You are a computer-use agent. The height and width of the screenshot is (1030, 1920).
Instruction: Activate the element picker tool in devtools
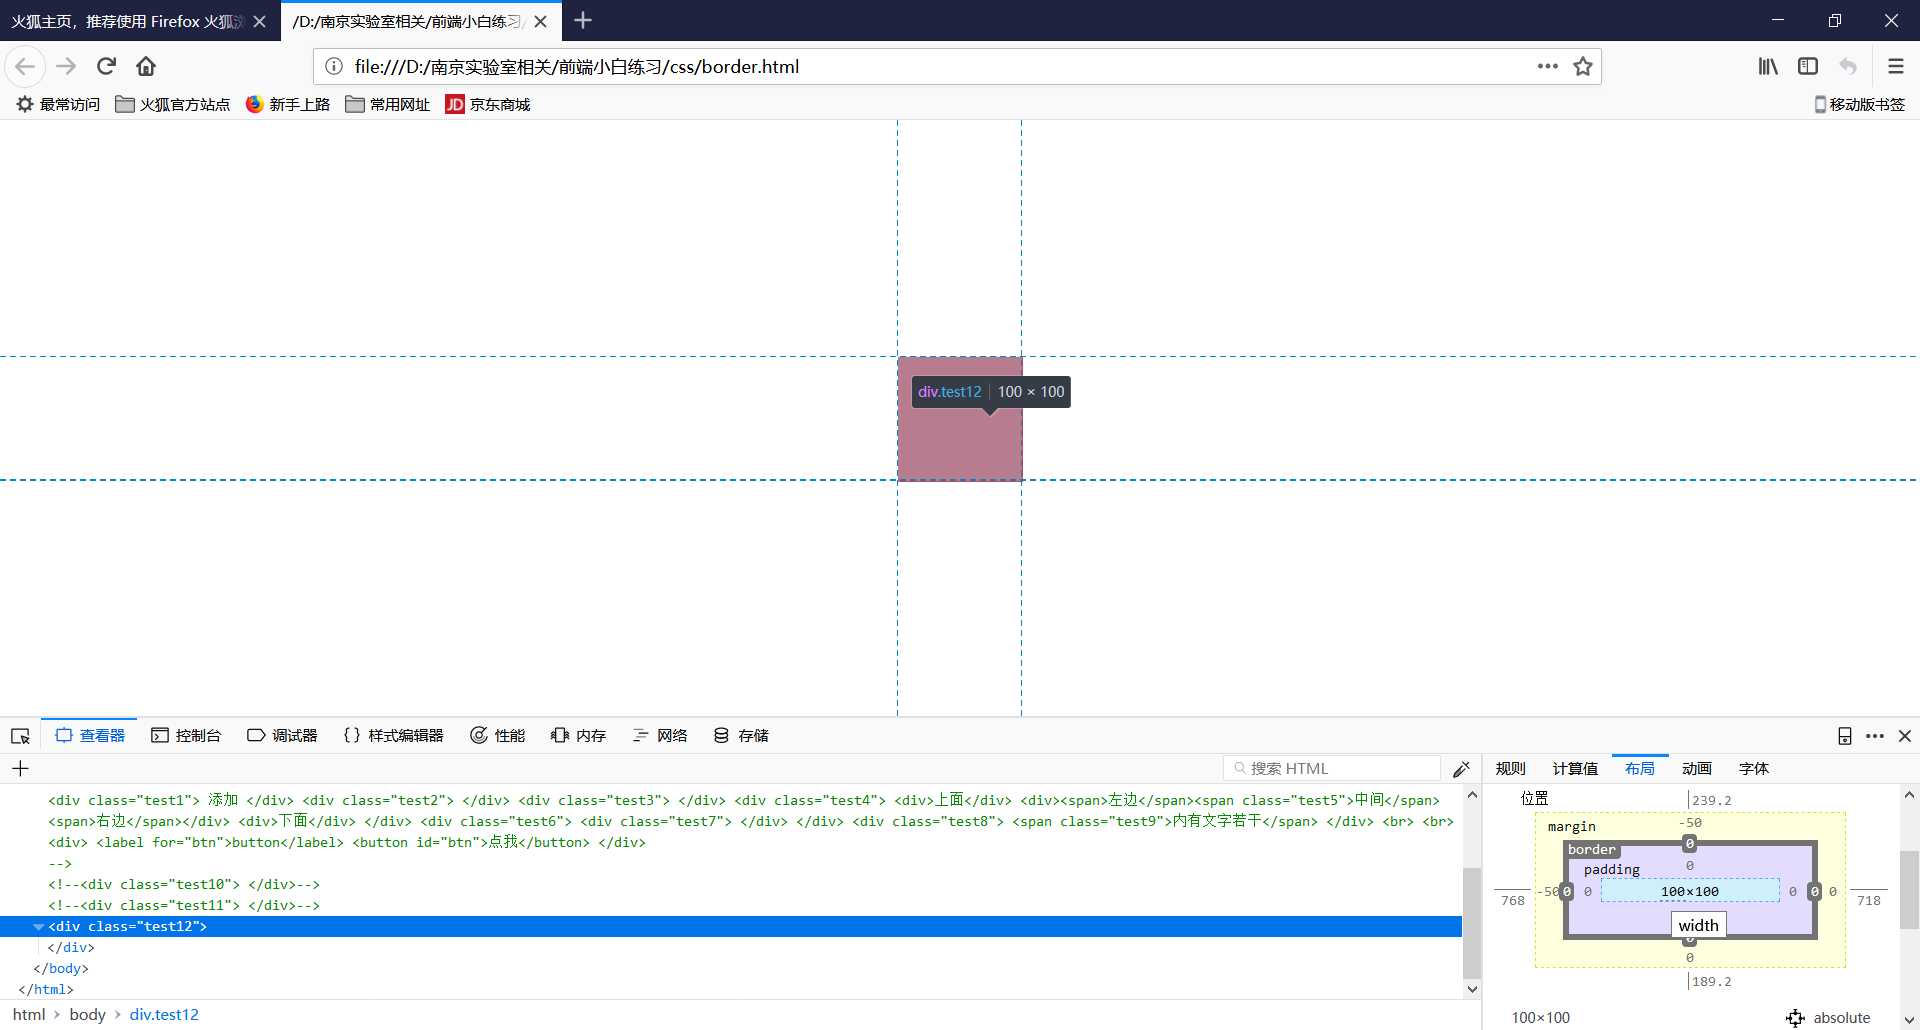[20, 736]
